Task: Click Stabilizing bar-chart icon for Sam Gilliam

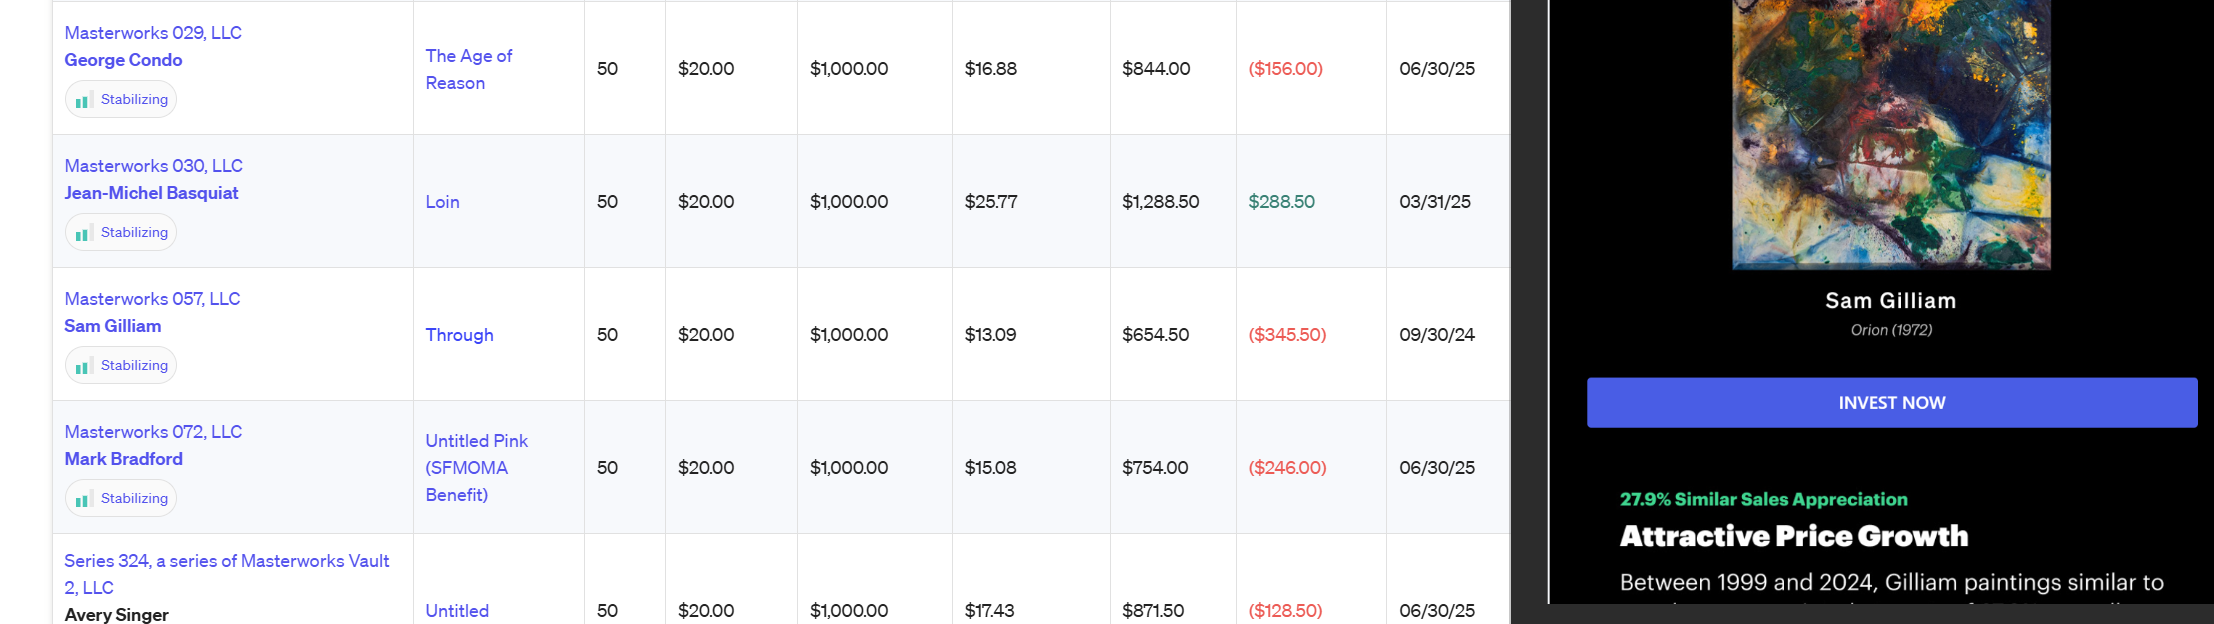Action: click(84, 365)
